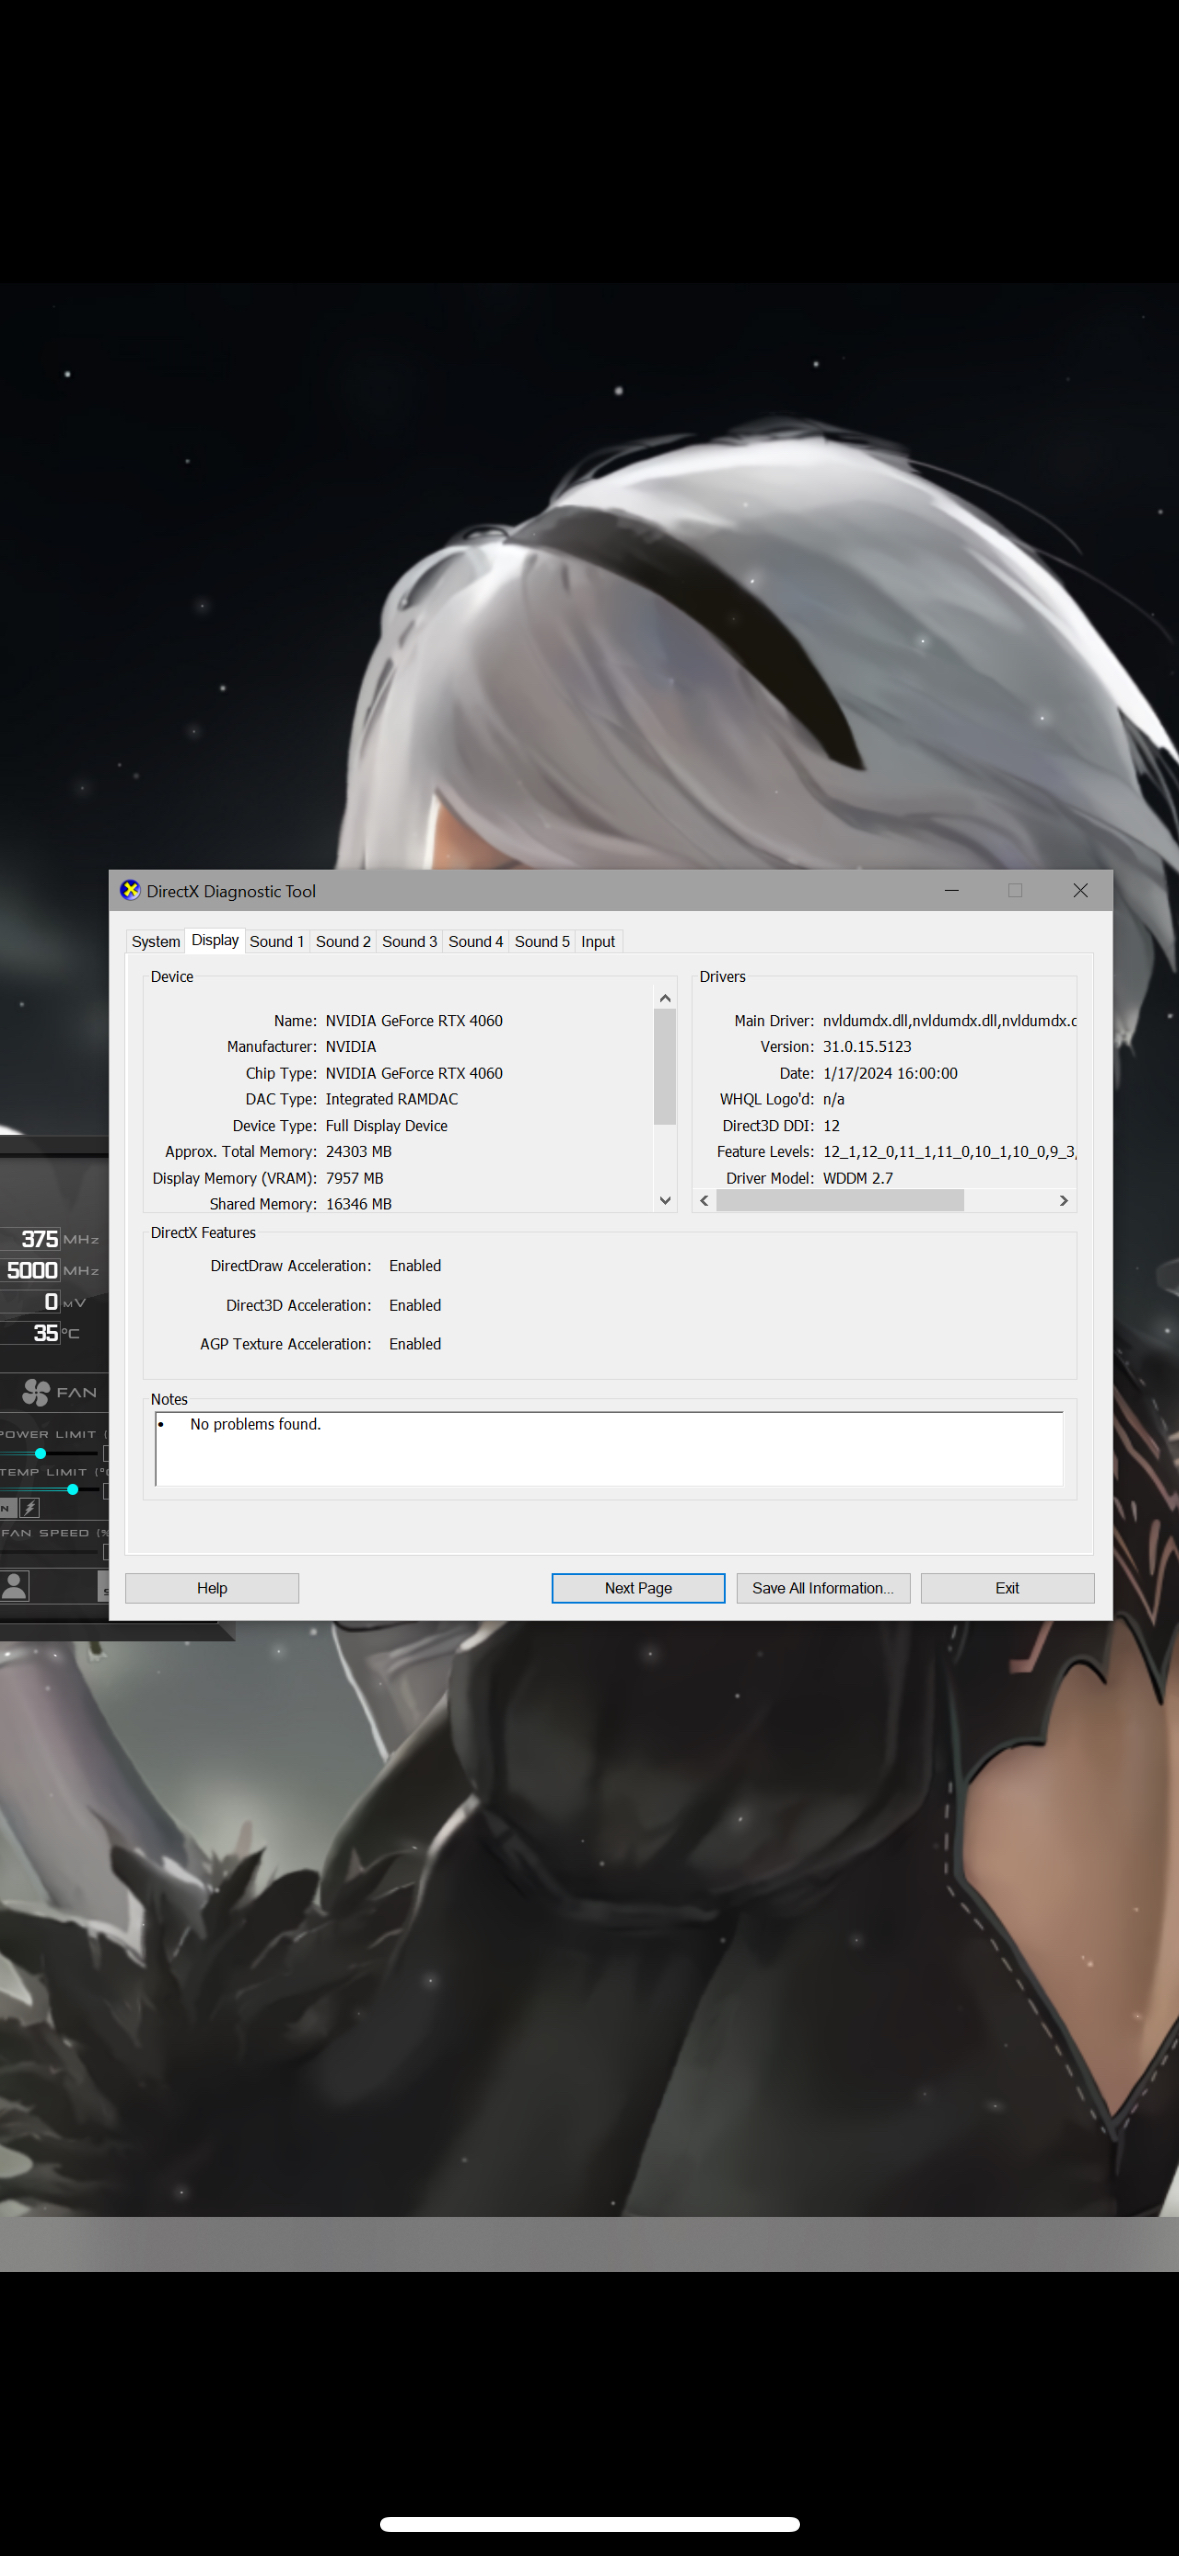This screenshot has height=2556, width=1179.
Task: Click the Drivers panel horizontal scrollbar thumb
Action: coord(840,1200)
